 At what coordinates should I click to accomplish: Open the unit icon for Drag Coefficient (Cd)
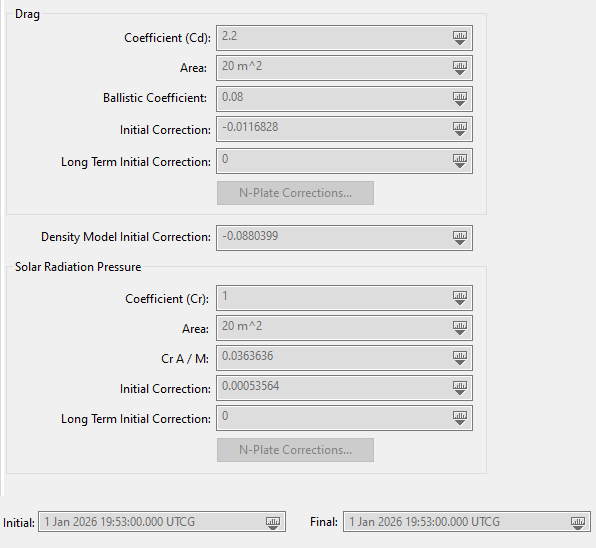(x=460, y=38)
